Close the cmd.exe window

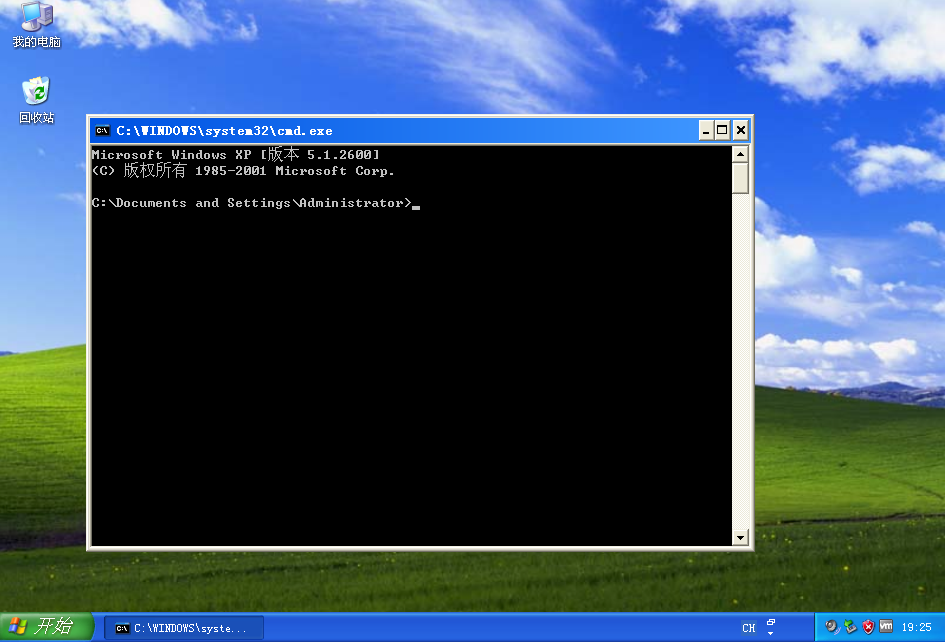pyautogui.click(x=740, y=130)
